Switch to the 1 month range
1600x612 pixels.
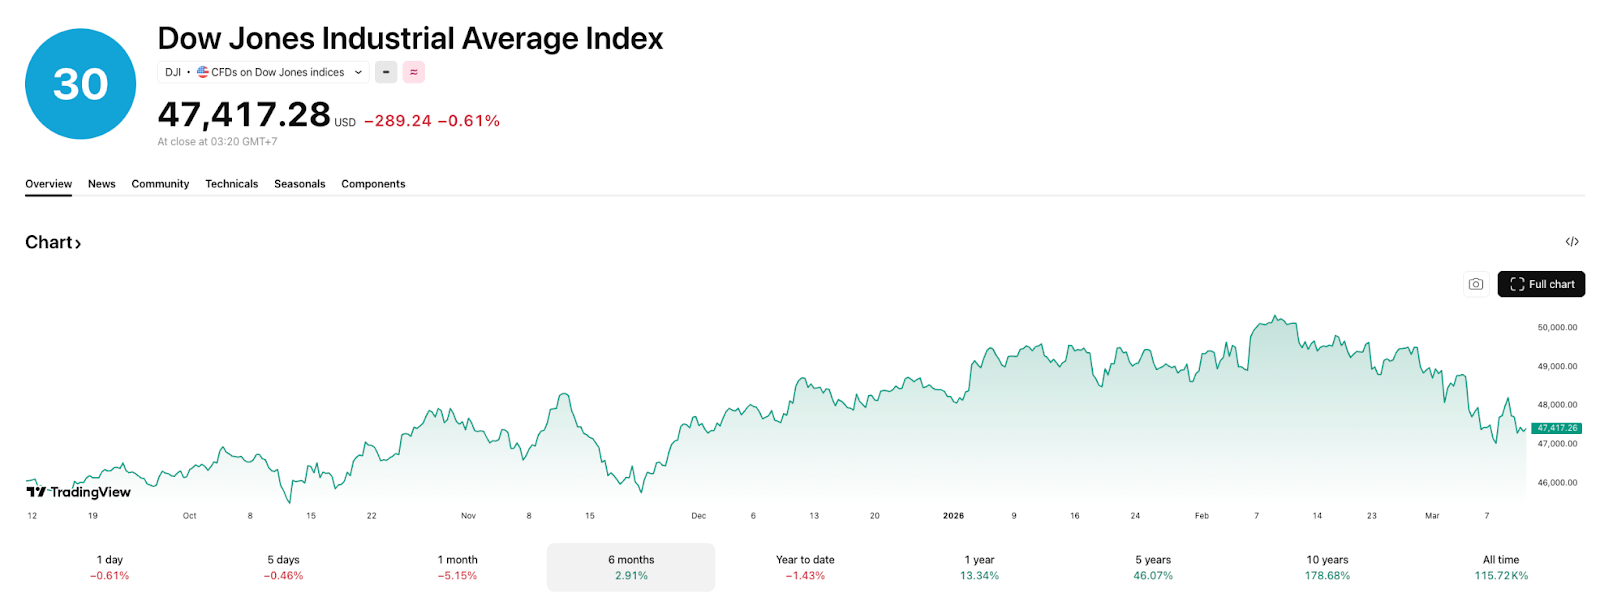458,567
